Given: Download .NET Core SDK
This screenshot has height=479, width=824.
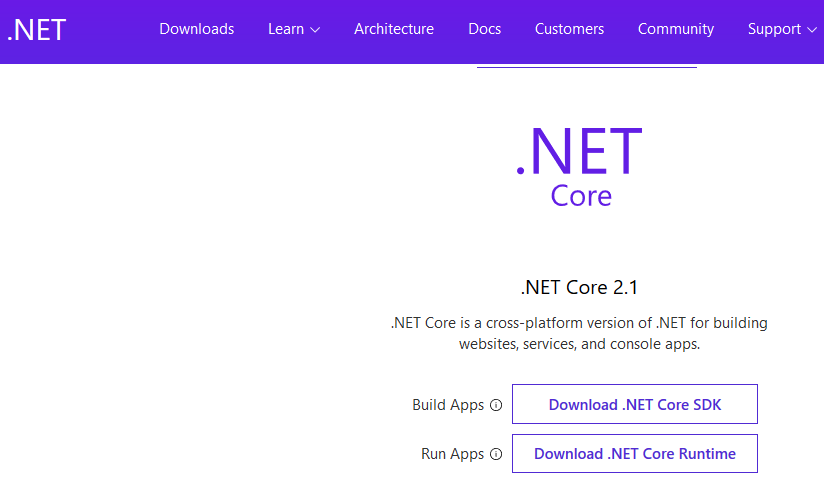Looking at the screenshot, I should tap(635, 404).
